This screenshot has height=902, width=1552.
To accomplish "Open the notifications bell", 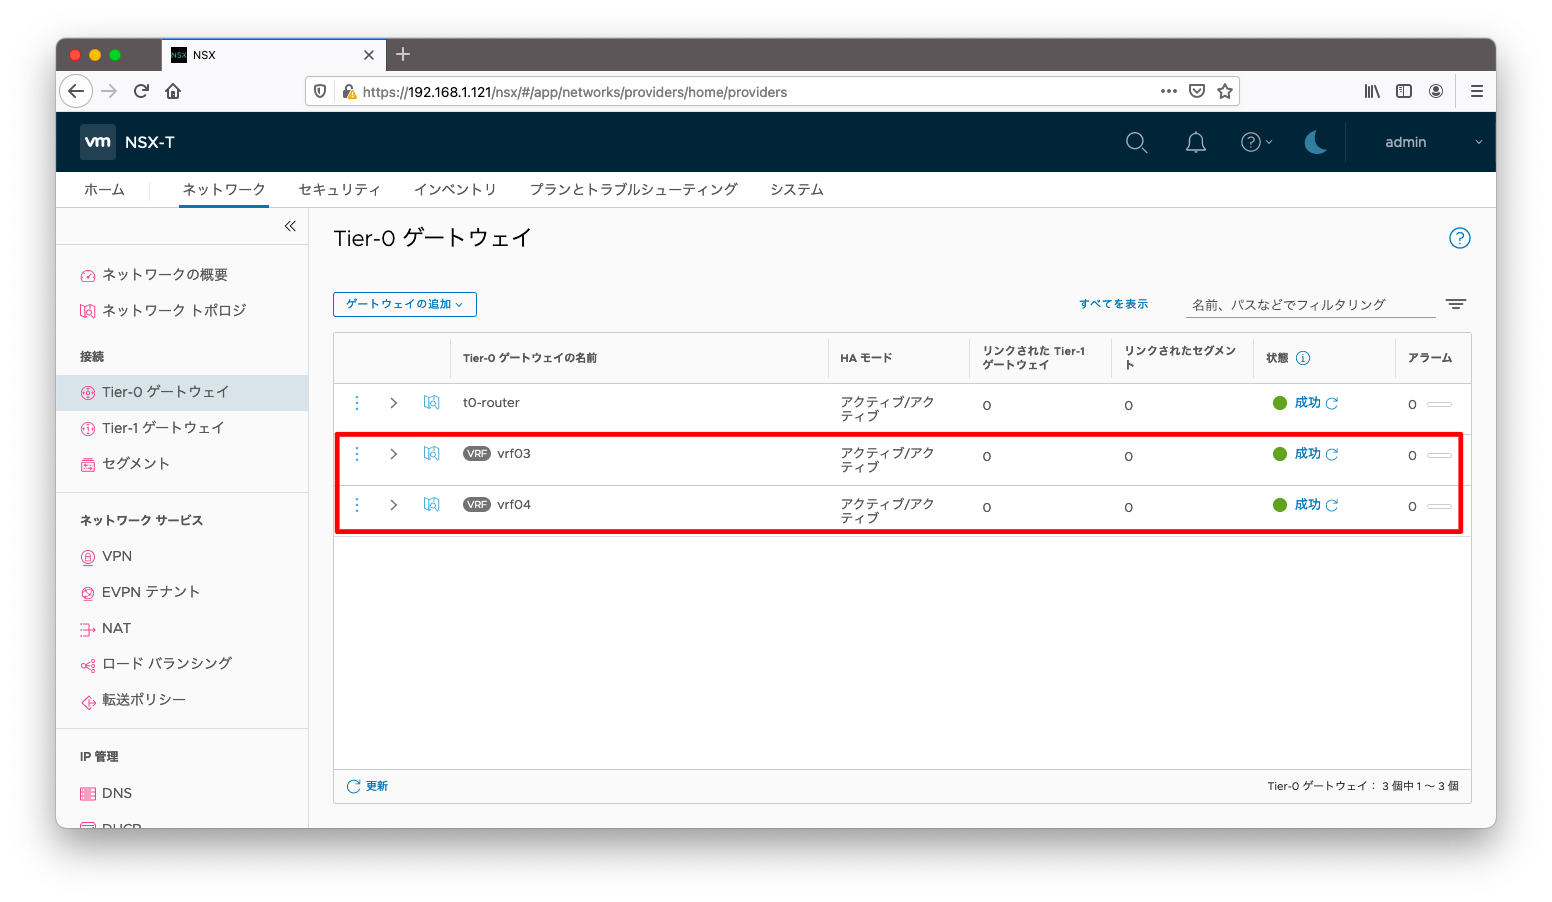I will tap(1195, 143).
